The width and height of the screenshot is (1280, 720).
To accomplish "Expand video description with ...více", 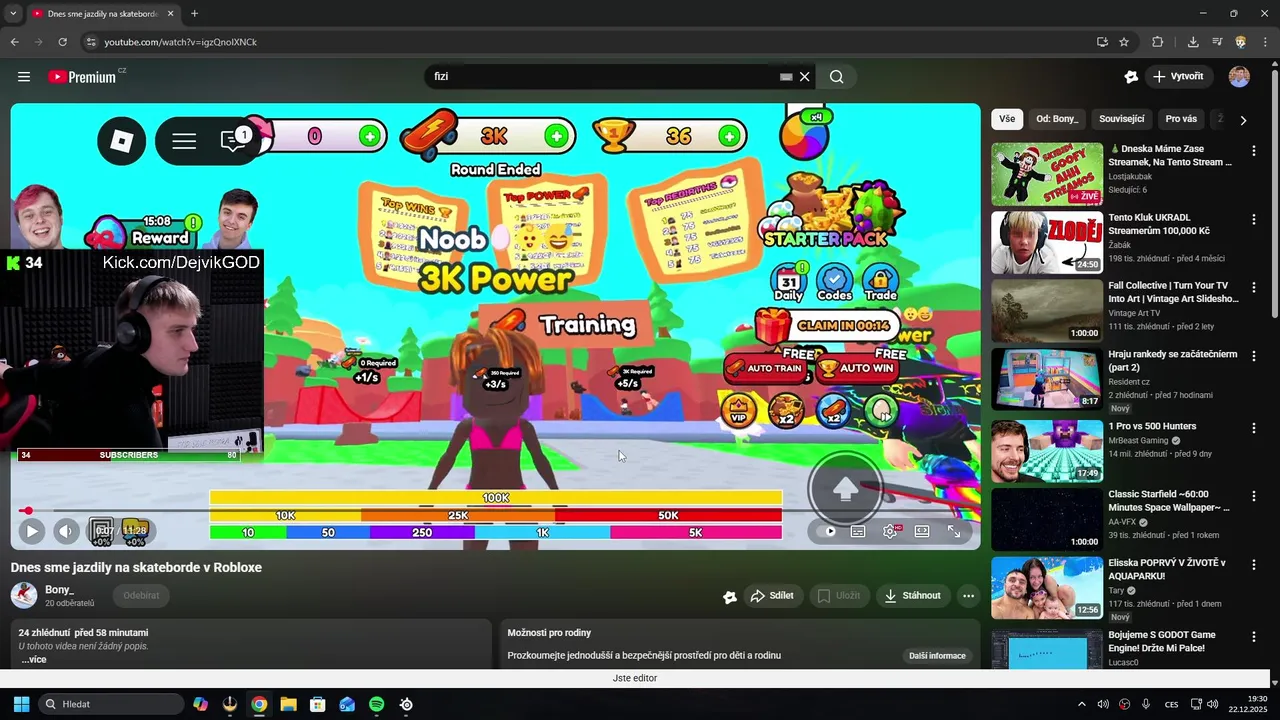I will pos(34,660).
